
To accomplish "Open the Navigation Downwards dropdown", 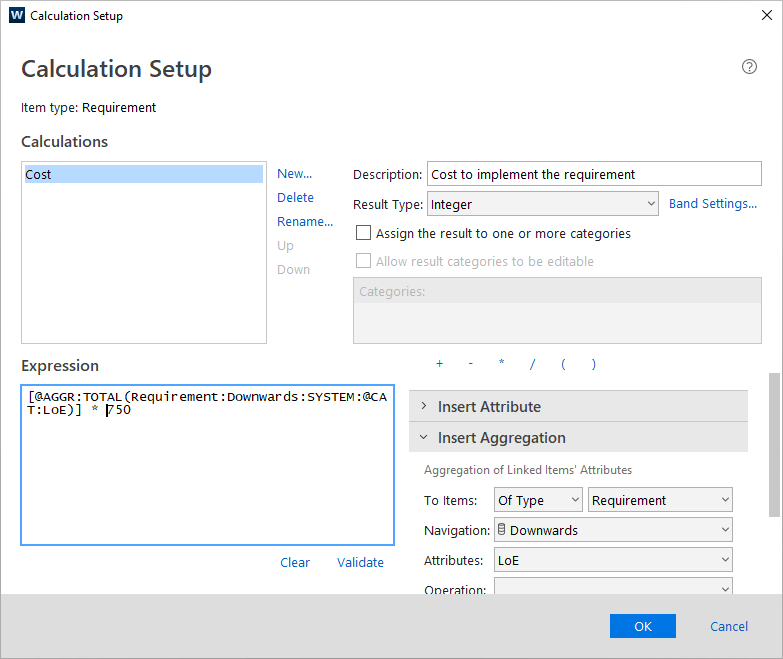I will pyautogui.click(x=613, y=530).
